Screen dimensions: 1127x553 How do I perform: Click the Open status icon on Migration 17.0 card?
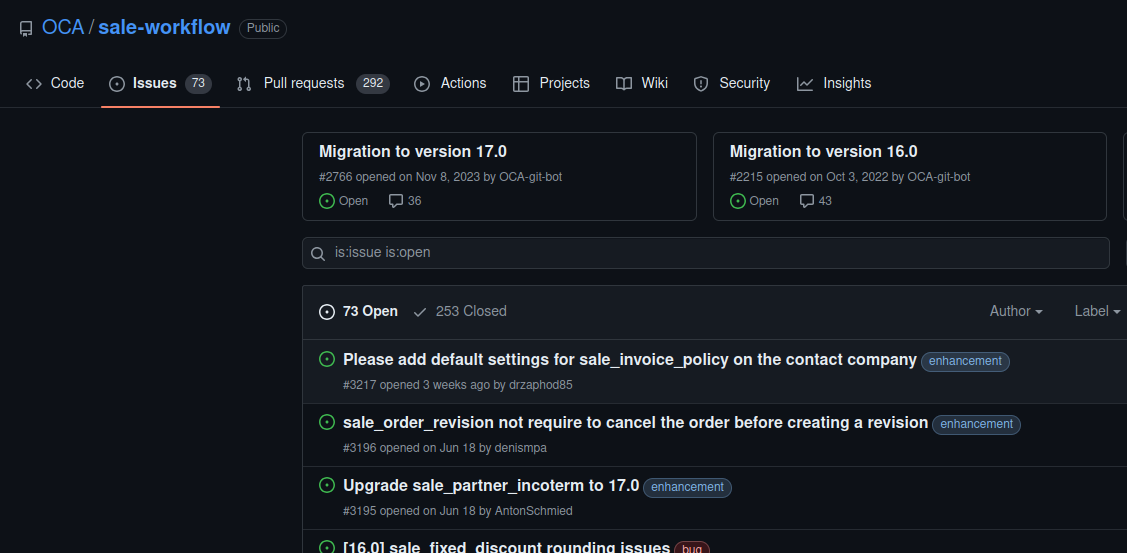click(327, 201)
